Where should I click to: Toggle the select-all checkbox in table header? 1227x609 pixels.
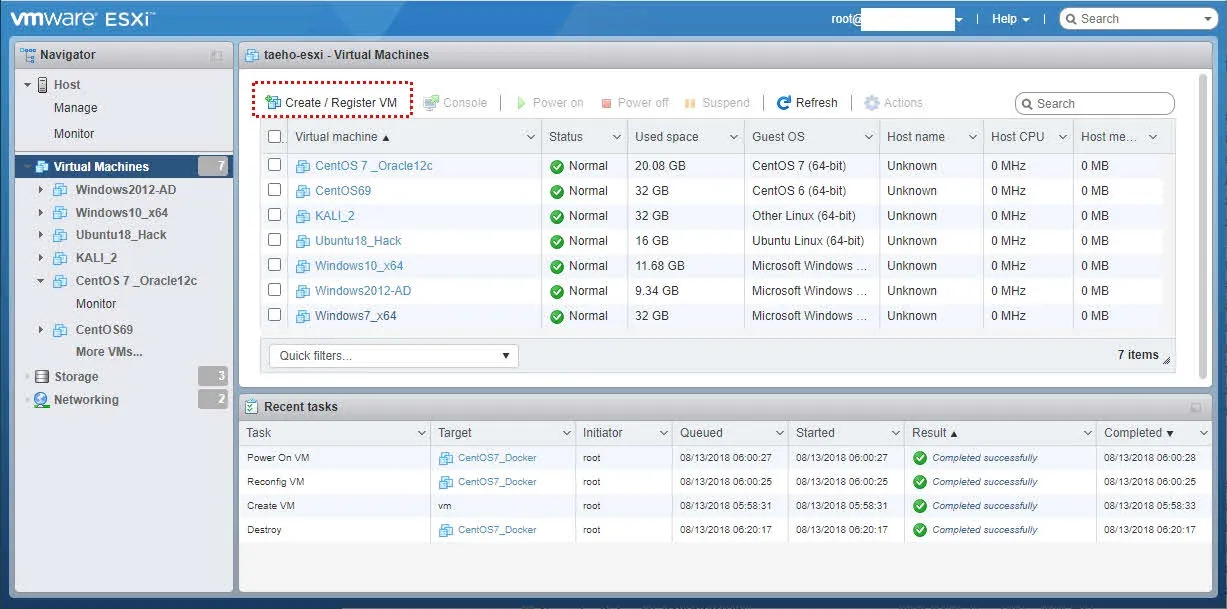click(275, 137)
